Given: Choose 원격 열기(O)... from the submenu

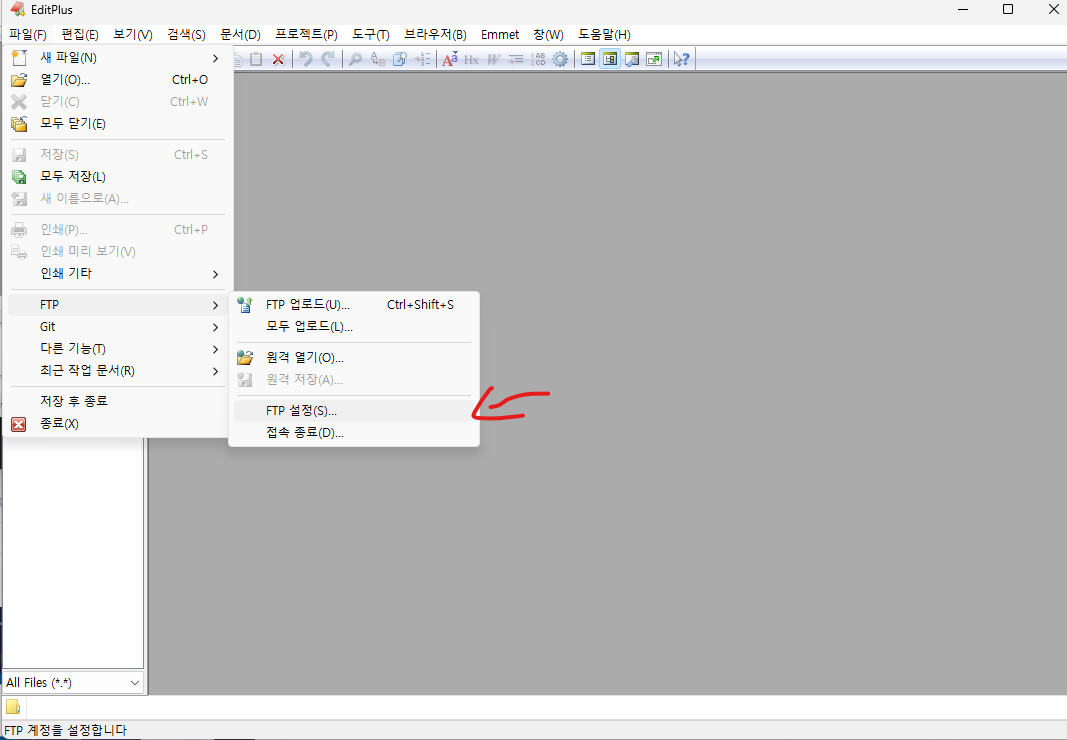Looking at the screenshot, I should pyautogui.click(x=353, y=357).
